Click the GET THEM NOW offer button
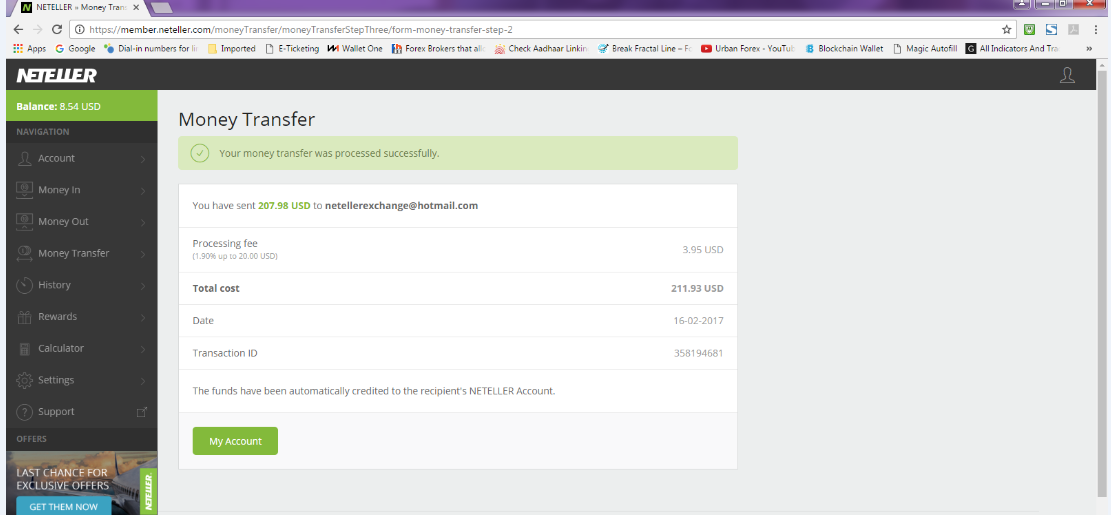 click(64, 506)
